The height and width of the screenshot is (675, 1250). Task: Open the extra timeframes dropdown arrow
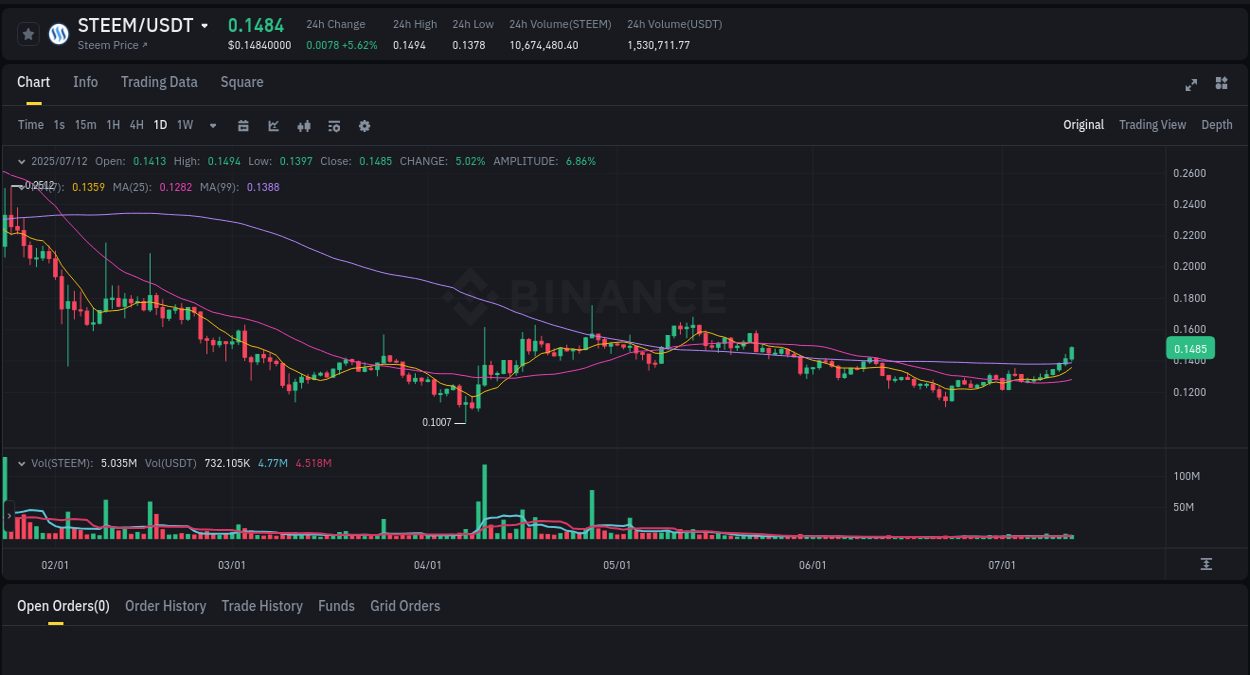tap(212, 125)
